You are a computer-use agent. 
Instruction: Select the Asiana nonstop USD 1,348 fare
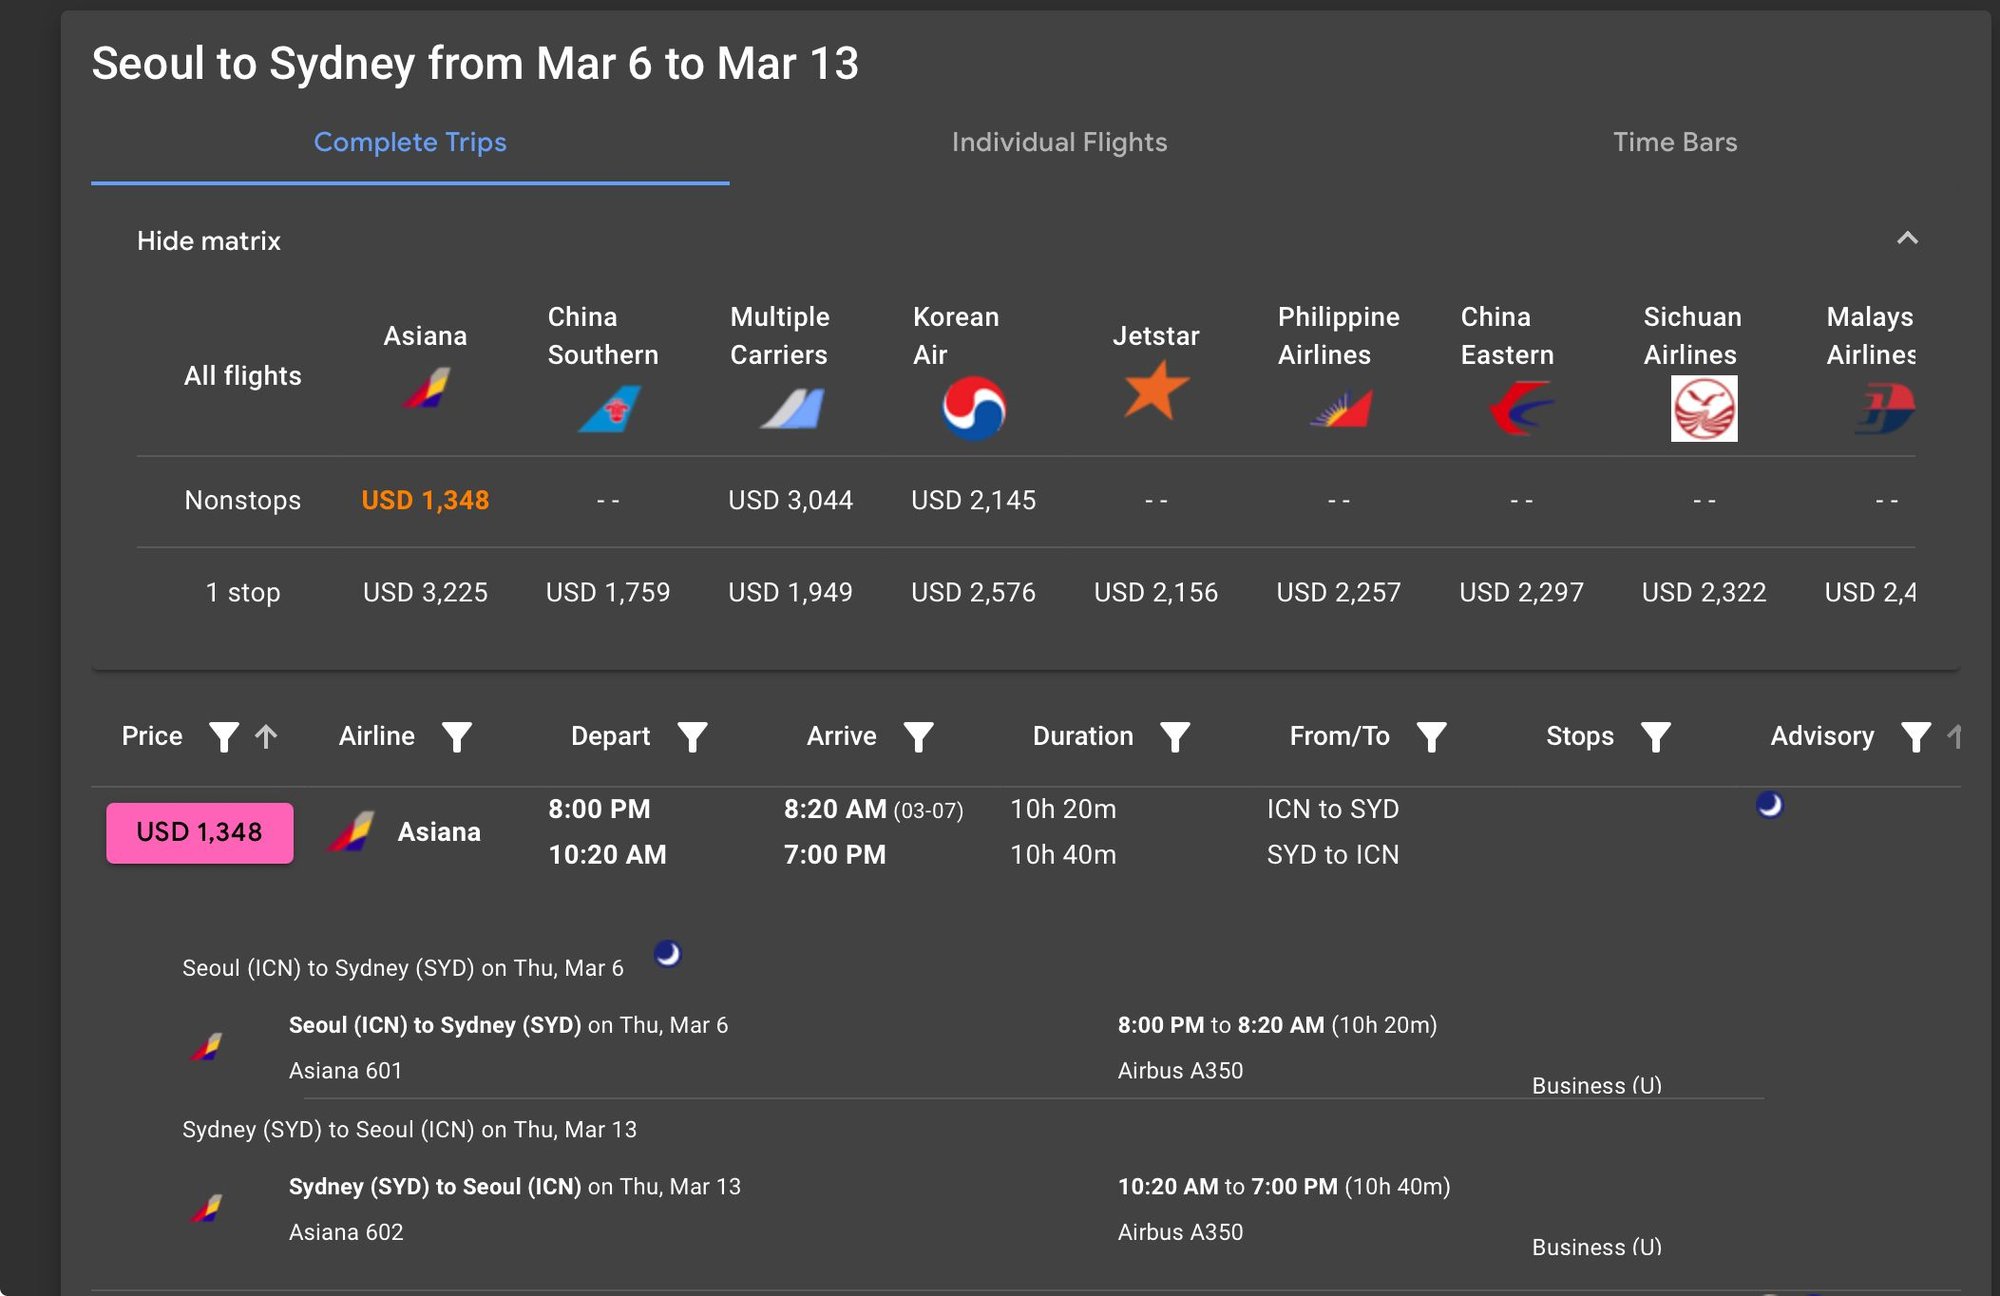point(424,500)
